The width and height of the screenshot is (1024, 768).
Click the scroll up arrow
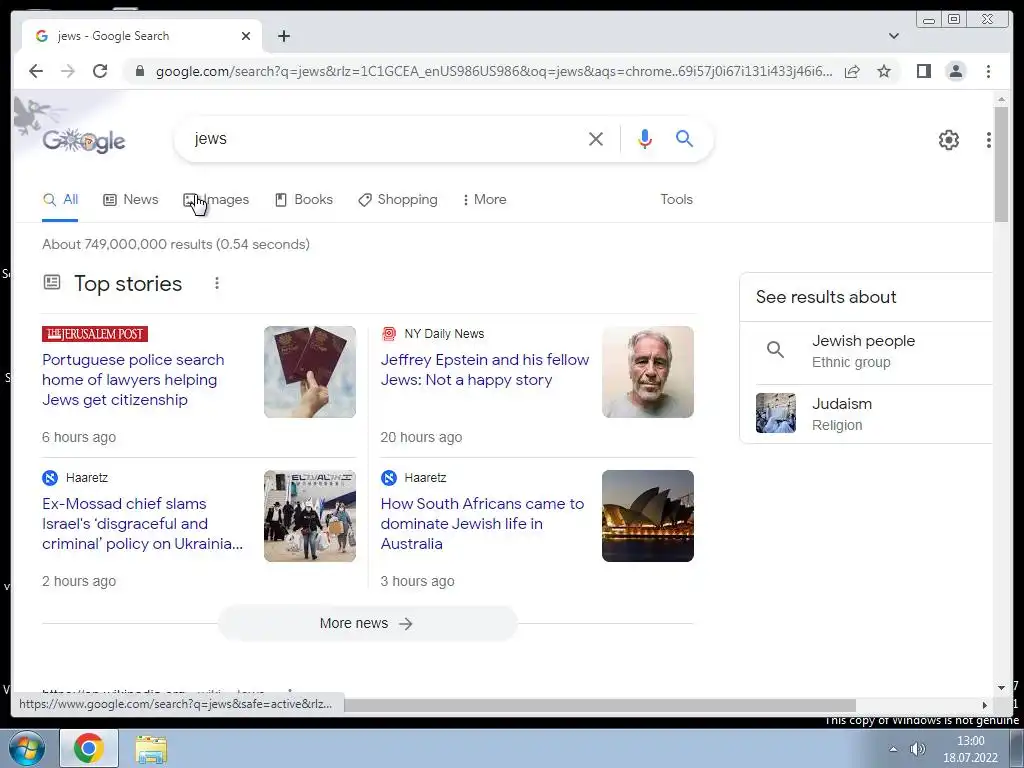click(x=1001, y=99)
